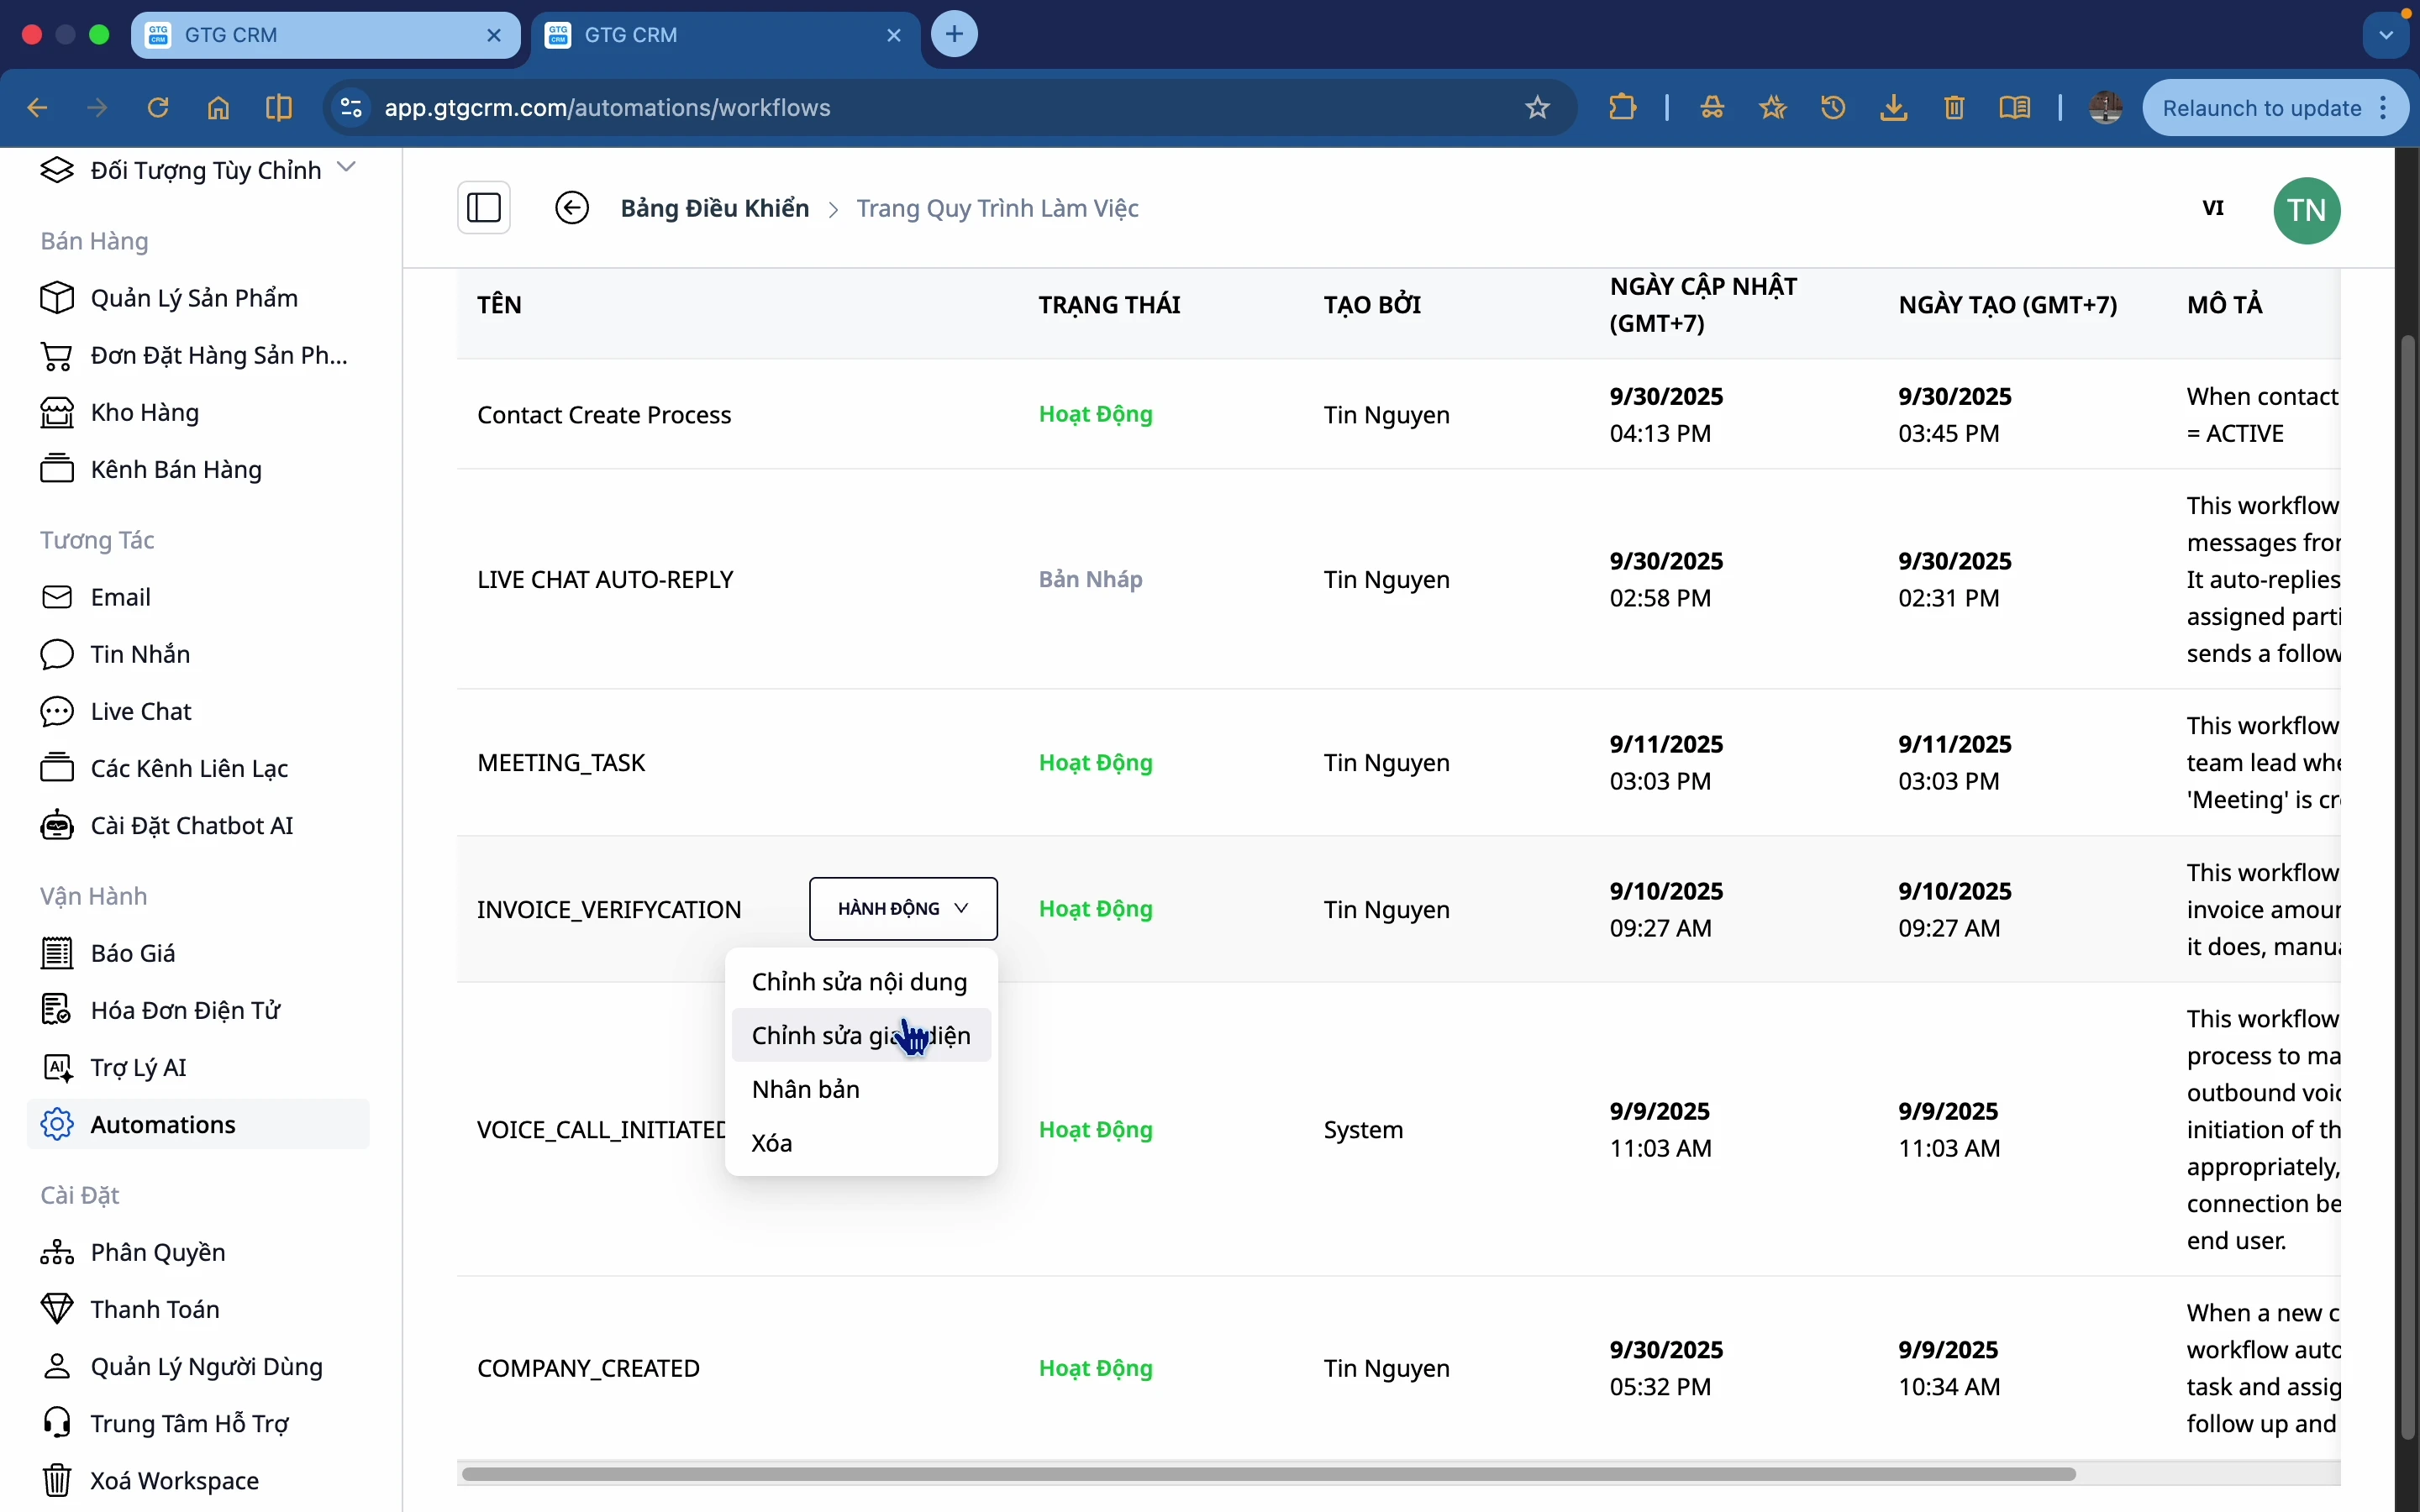Open Trợ Lý AI sidebar item

(x=138, y=1067)
